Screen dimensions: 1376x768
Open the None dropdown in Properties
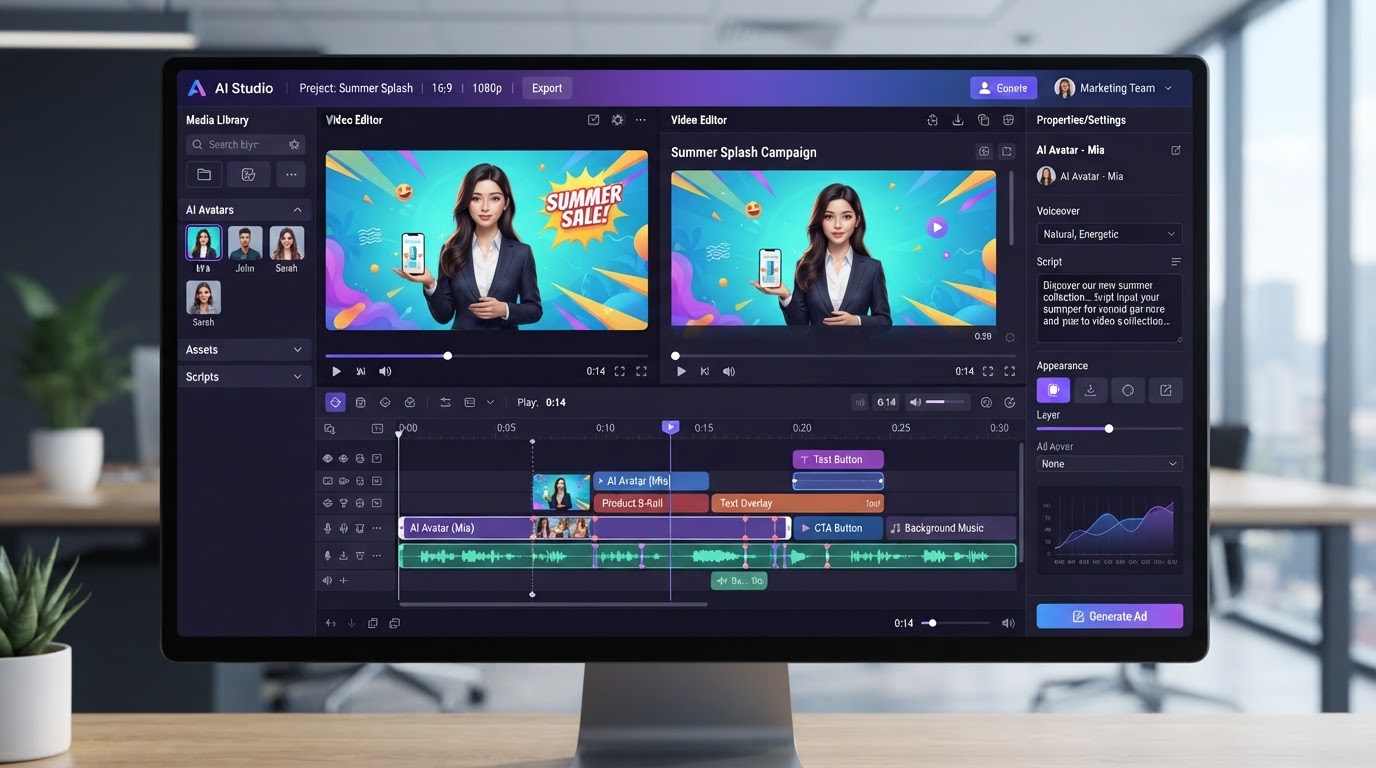(1109, 464)
